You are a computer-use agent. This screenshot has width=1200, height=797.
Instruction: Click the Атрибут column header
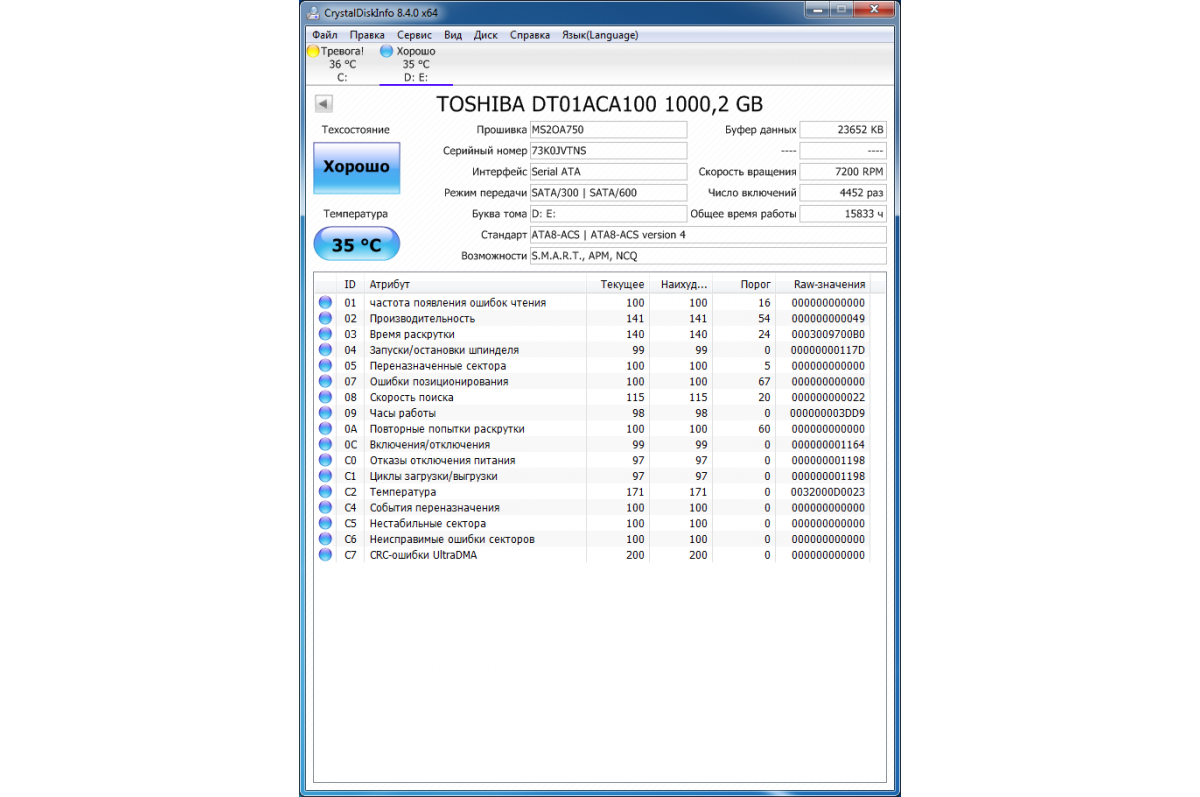pyautogui.click(x=475, y=285)
